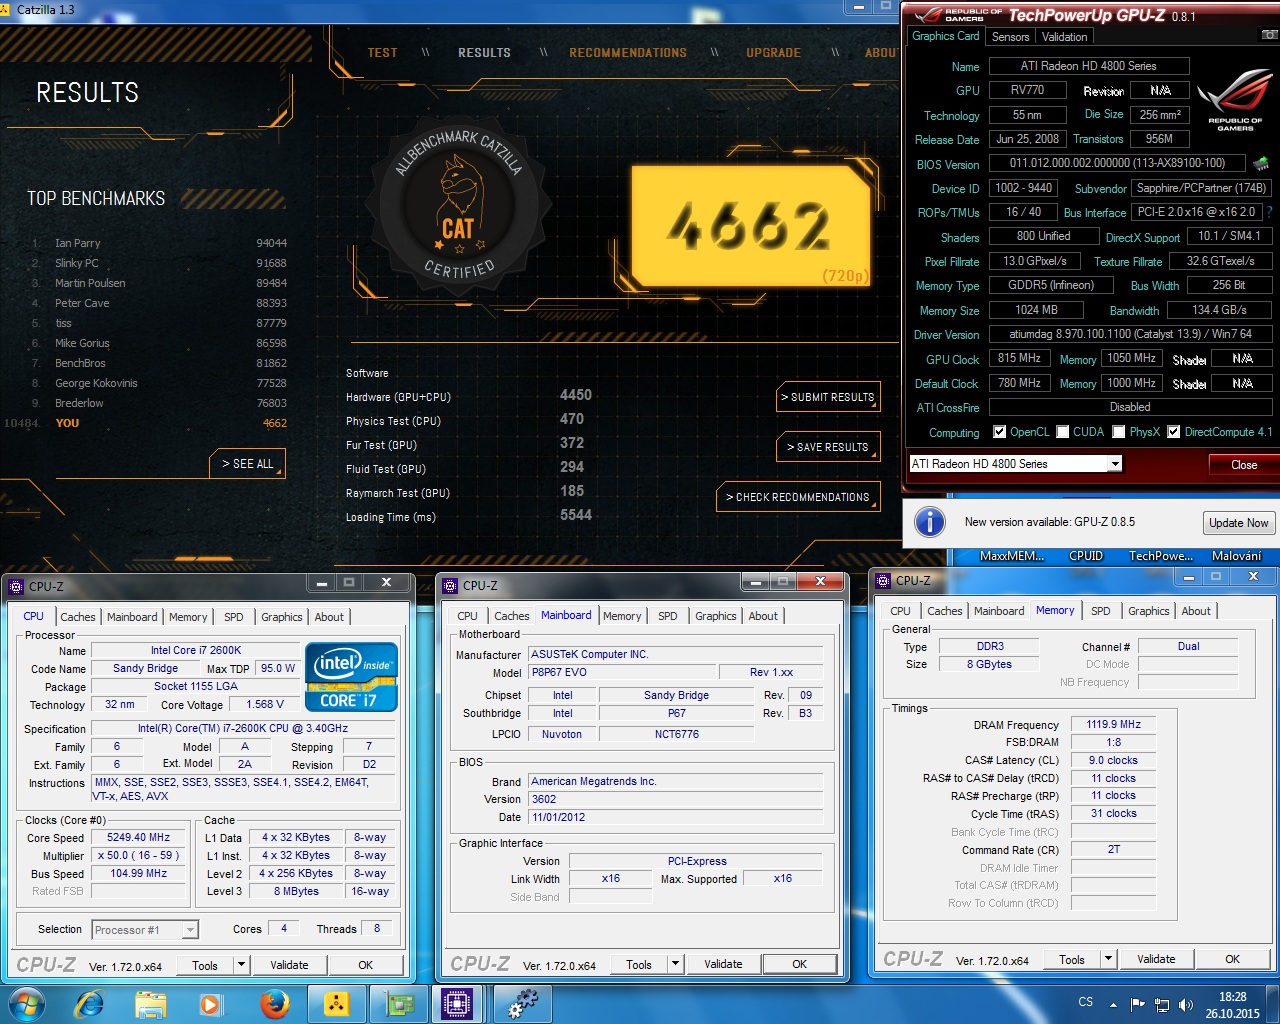The height and width of the screenshot is (1024, 1280).
Task: Click the 4662 score panel
Action: [x=751, y=226]
